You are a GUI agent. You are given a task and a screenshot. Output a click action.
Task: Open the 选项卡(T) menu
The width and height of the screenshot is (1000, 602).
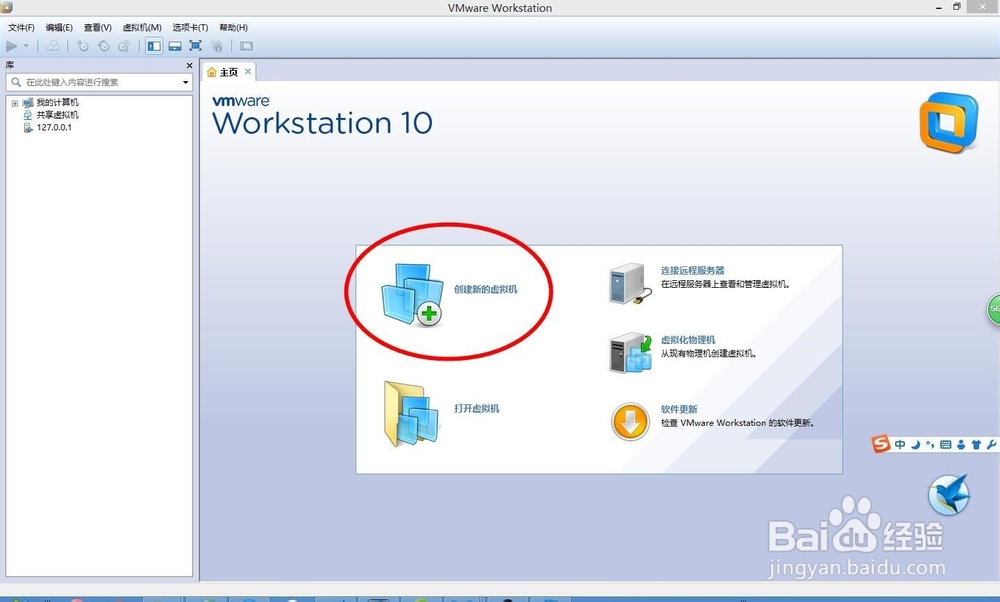coord(190,27)
